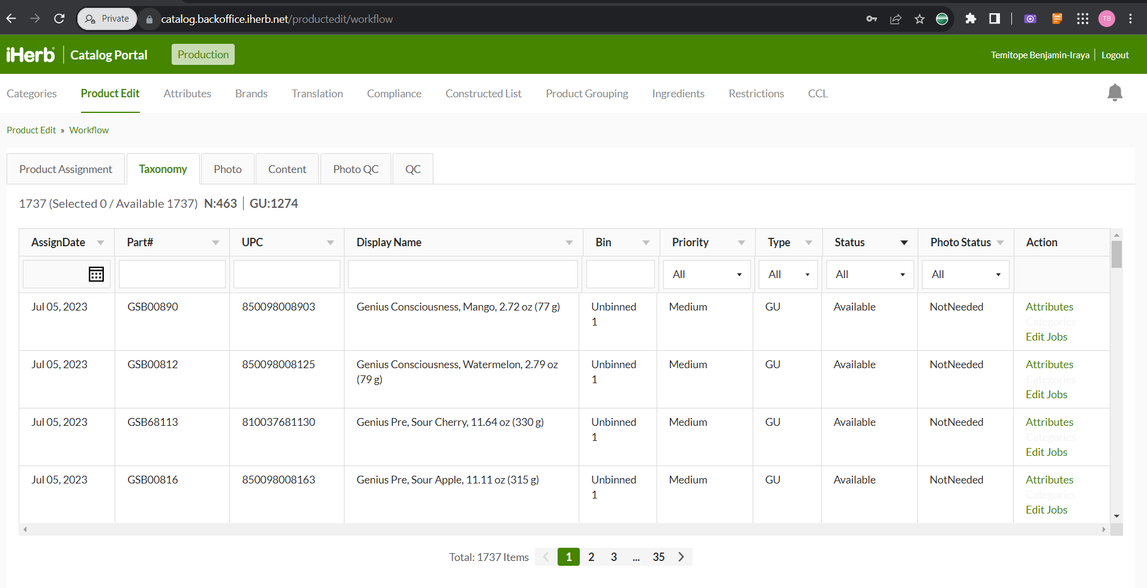Switch to Content tab
Screen dimensions: 1147x588
(x=287, y=169)
